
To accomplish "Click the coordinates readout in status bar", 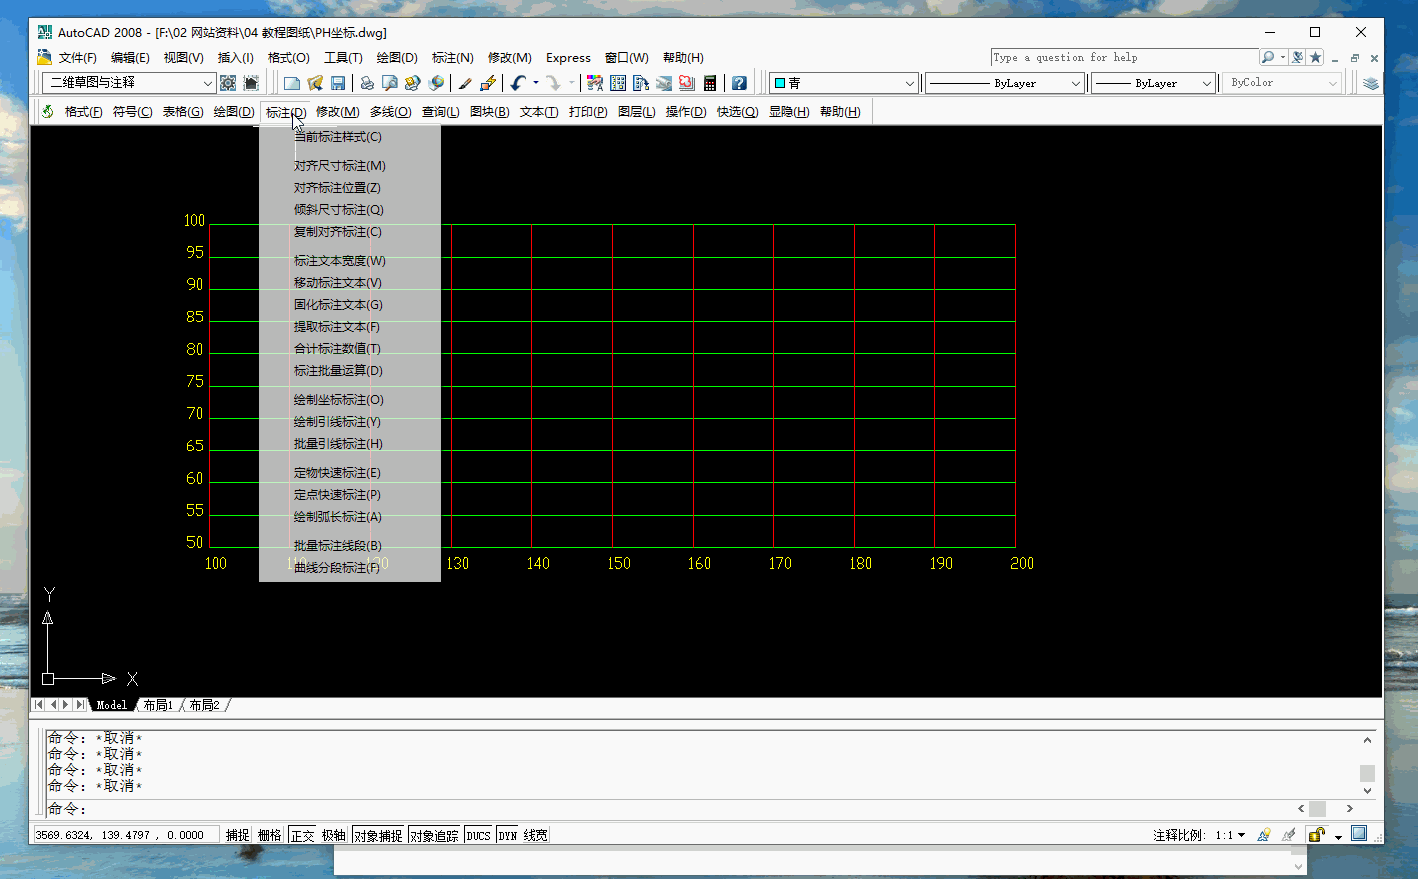I will pyautogui.click(x=125, y=835).
